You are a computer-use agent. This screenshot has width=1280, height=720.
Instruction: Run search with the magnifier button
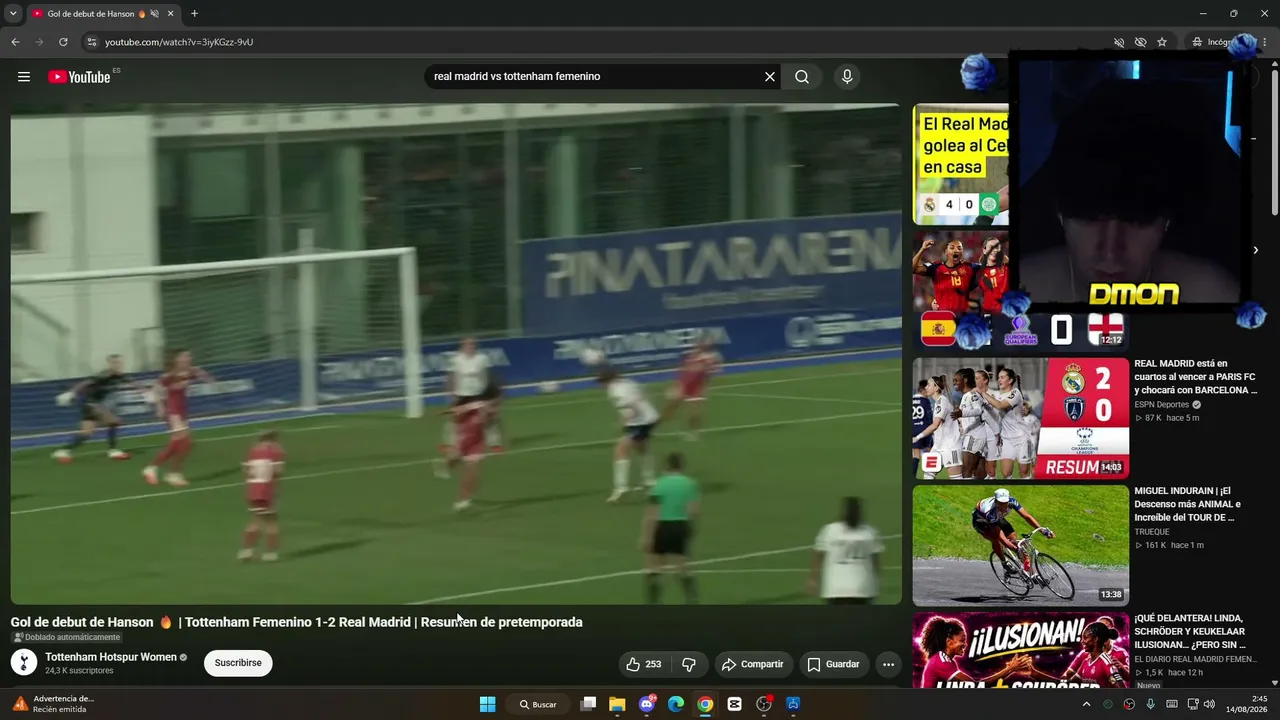[802, 77]
